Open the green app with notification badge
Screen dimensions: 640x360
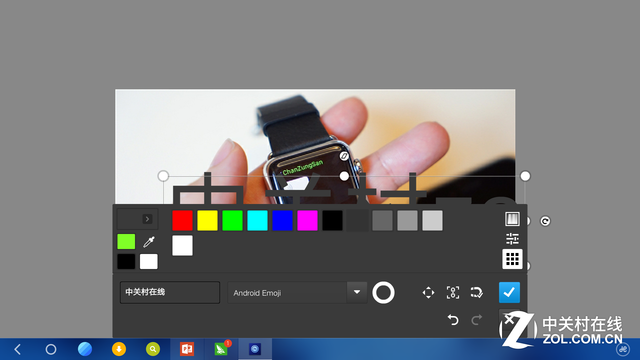(x=221, y=349)
